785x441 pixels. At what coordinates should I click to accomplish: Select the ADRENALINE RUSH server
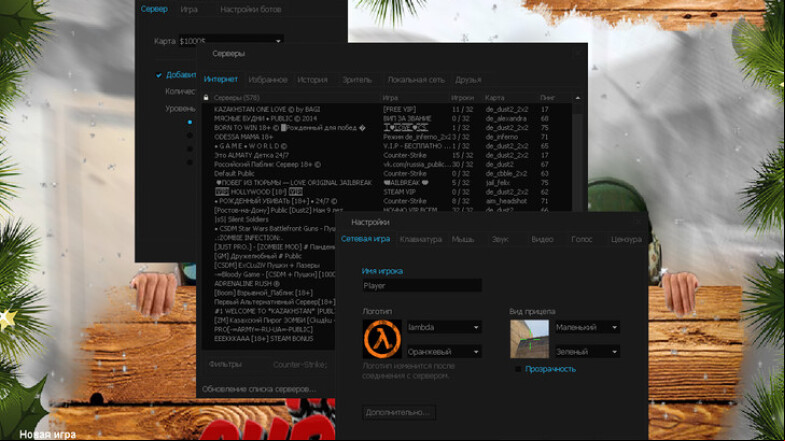(247, 284)
